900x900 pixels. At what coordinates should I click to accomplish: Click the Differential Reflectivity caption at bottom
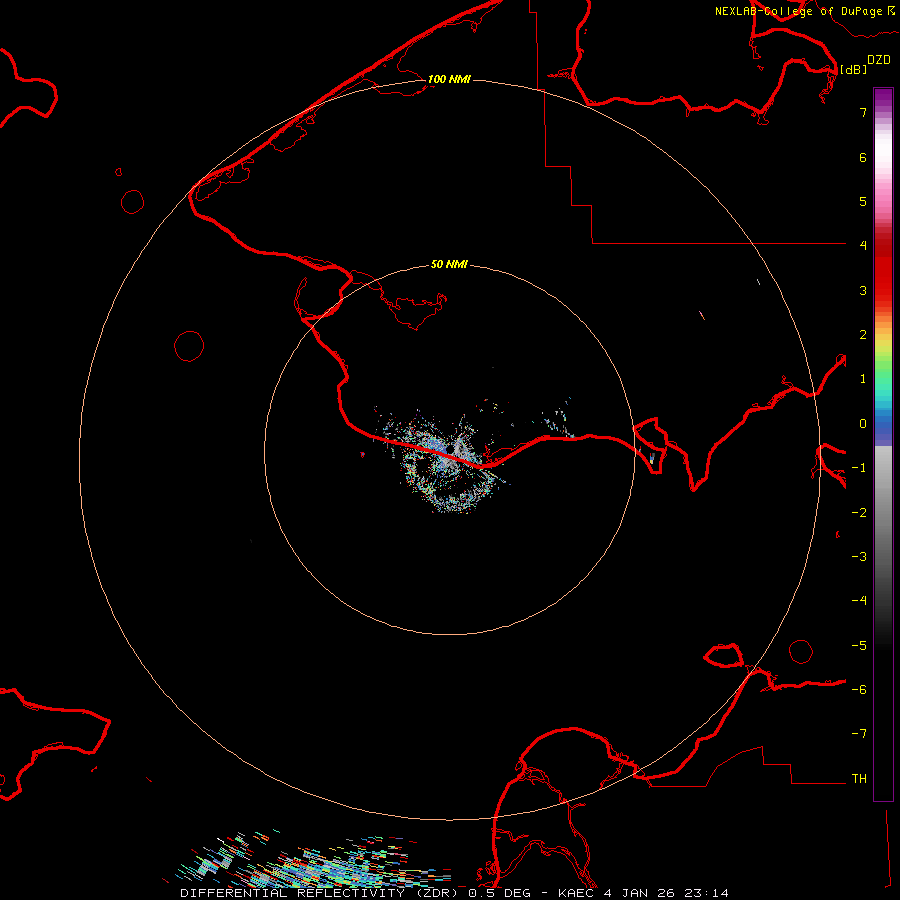pyautogui.click(x=454, y=893)
